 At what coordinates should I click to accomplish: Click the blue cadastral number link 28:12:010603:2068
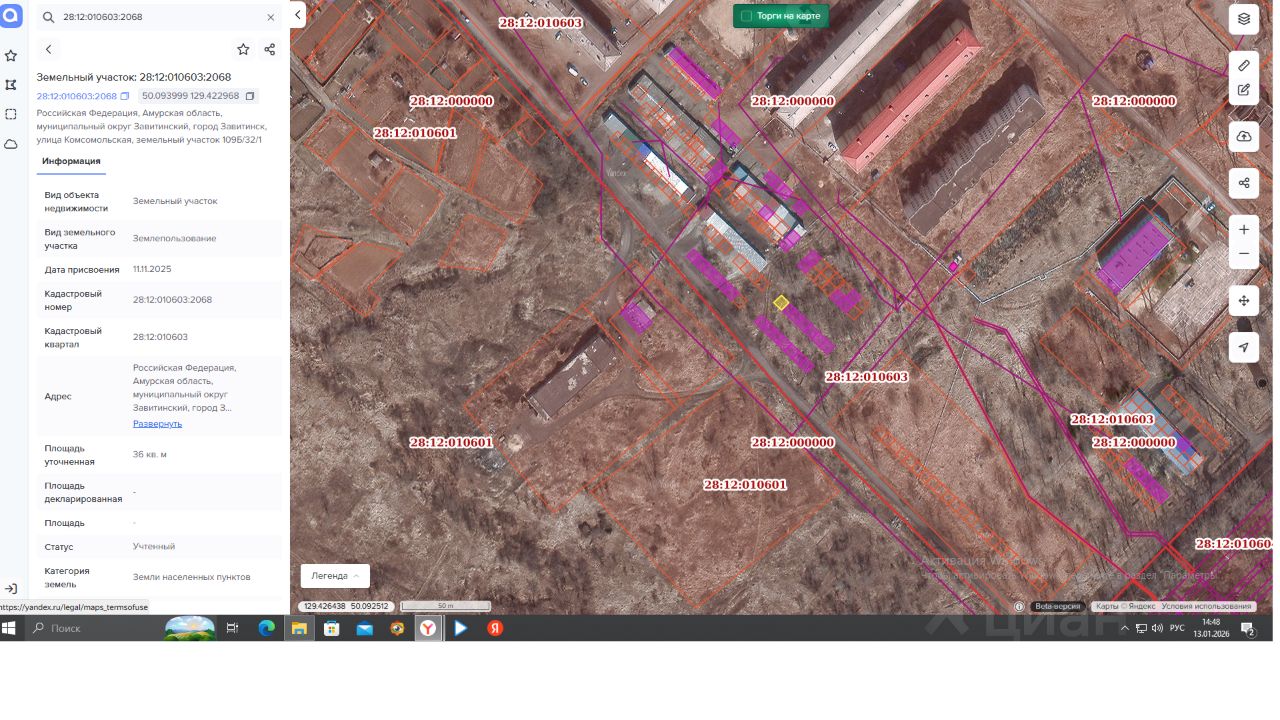(77, 96)
